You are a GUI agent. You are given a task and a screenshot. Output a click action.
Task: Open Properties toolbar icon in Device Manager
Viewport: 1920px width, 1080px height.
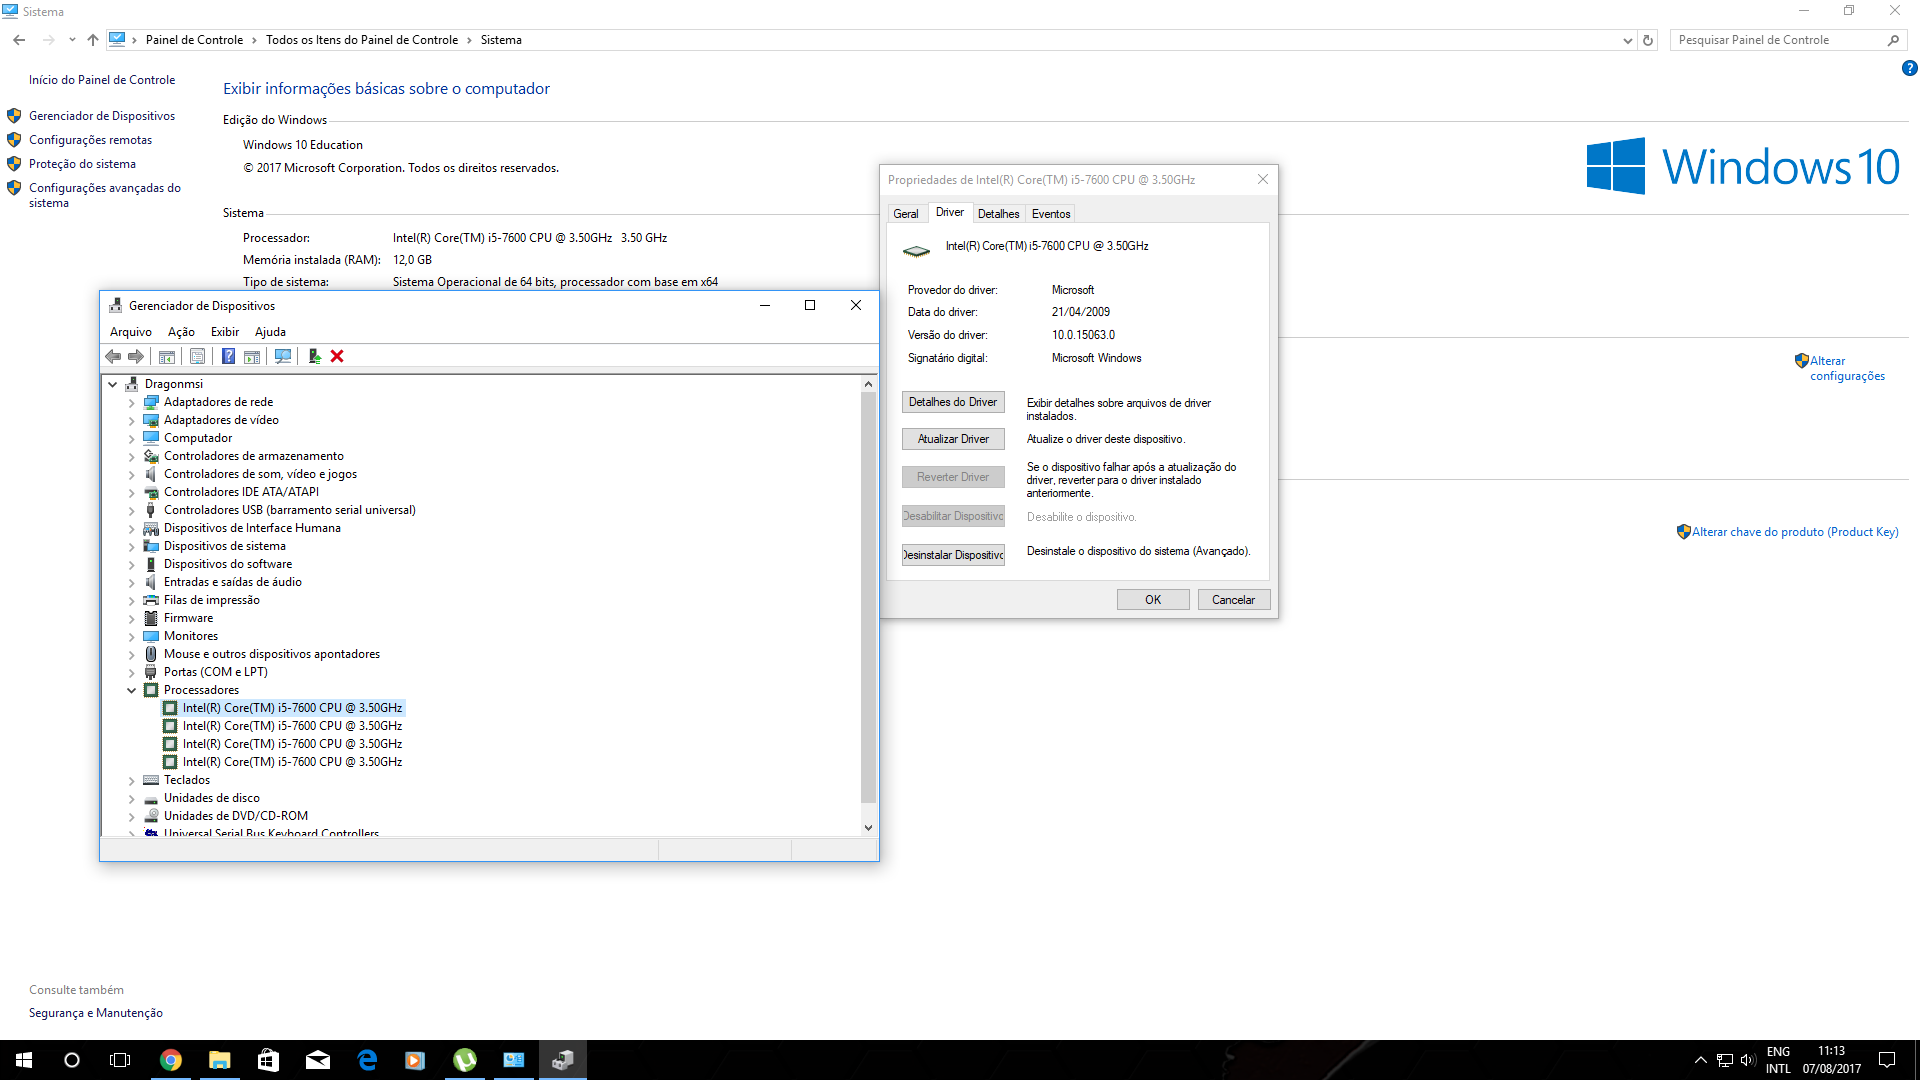point(198,357)
